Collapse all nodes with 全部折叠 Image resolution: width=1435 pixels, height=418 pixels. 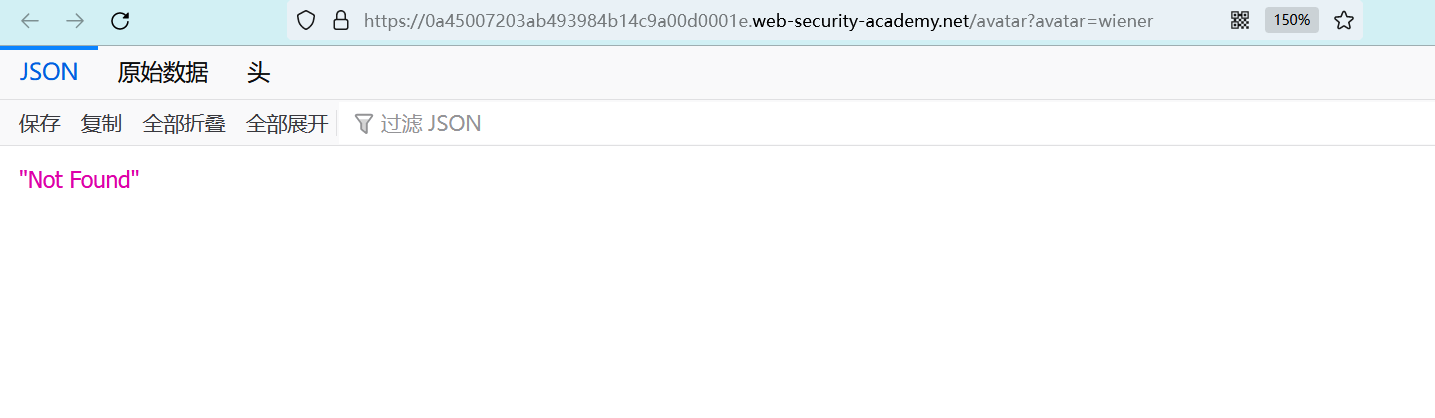tap(184, 124)
